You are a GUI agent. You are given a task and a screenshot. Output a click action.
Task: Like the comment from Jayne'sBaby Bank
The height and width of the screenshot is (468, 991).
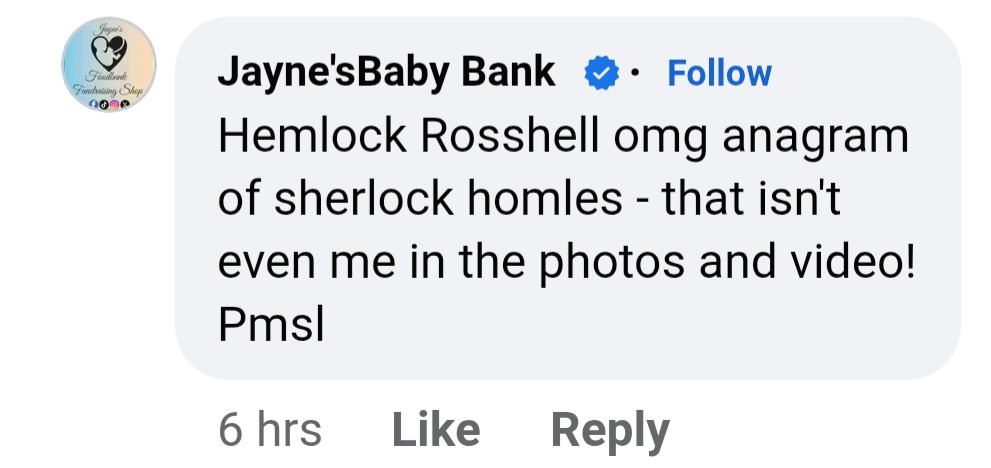pos(436,430)
